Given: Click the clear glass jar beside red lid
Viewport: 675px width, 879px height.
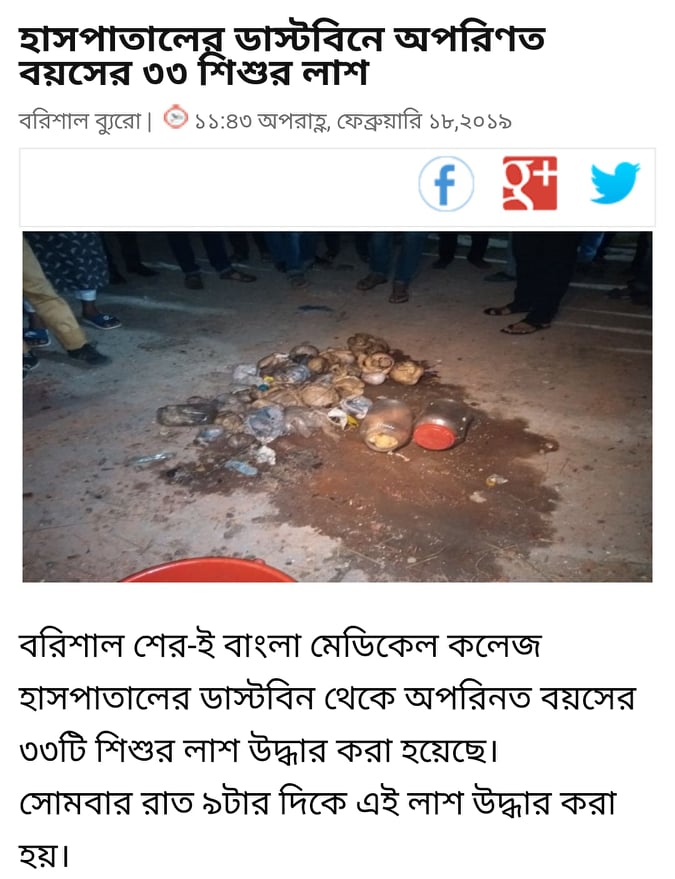Looking at the screenshot, I should pyautogui.click(x=386, y=425).
